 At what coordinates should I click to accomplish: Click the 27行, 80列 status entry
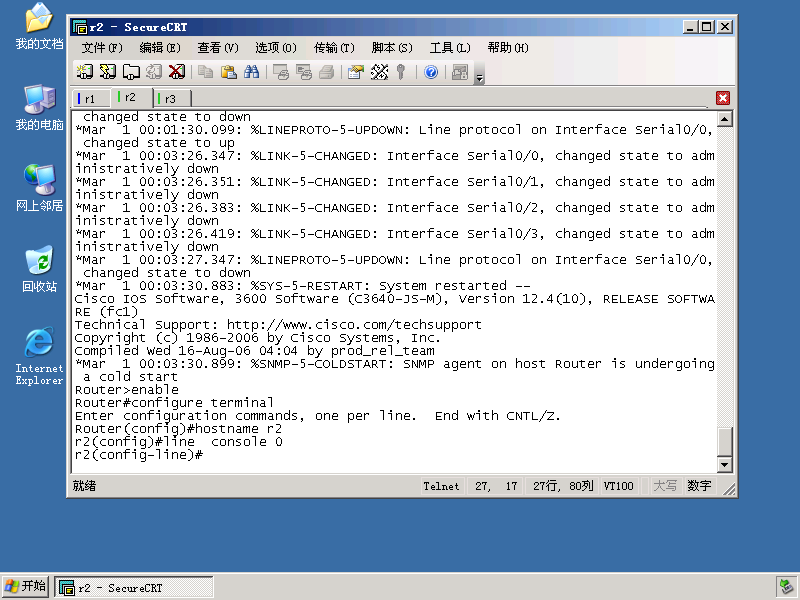tap(563, 486)
